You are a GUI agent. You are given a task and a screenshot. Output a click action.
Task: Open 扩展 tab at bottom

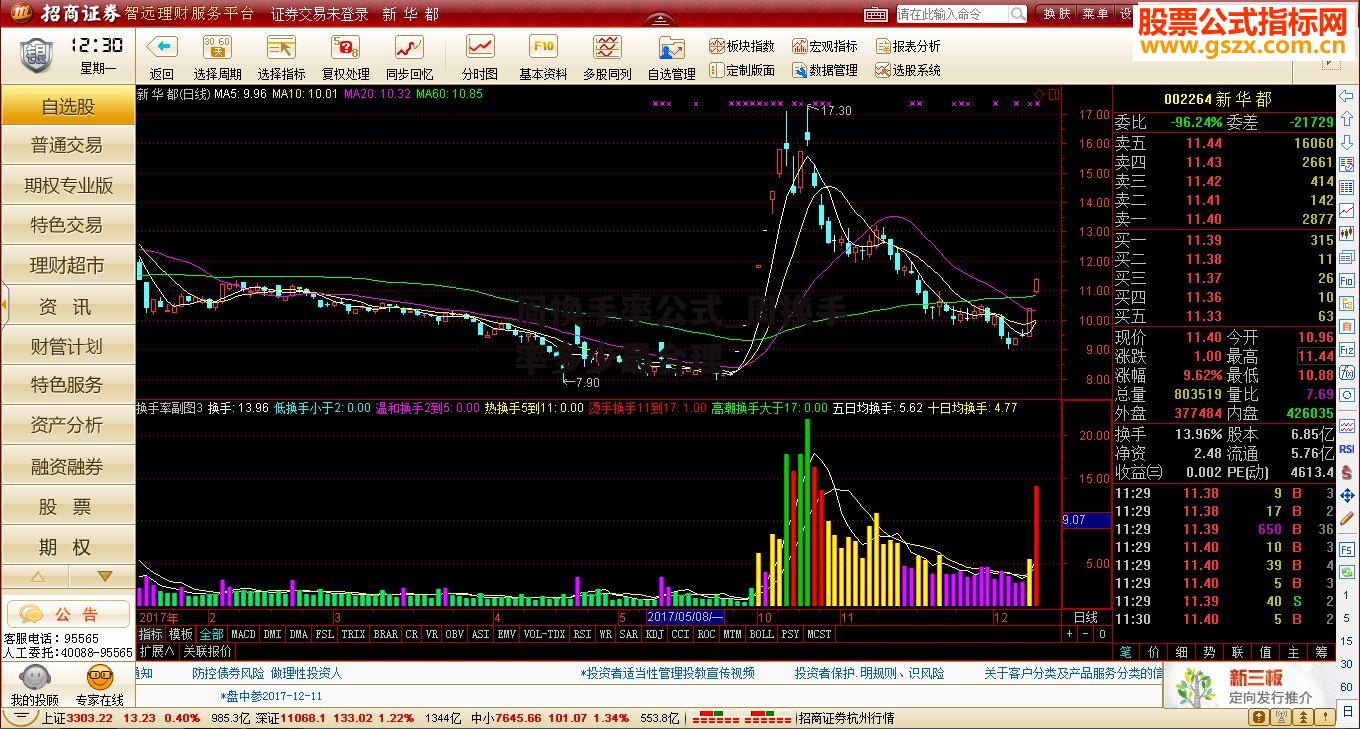tap(155, 650)
